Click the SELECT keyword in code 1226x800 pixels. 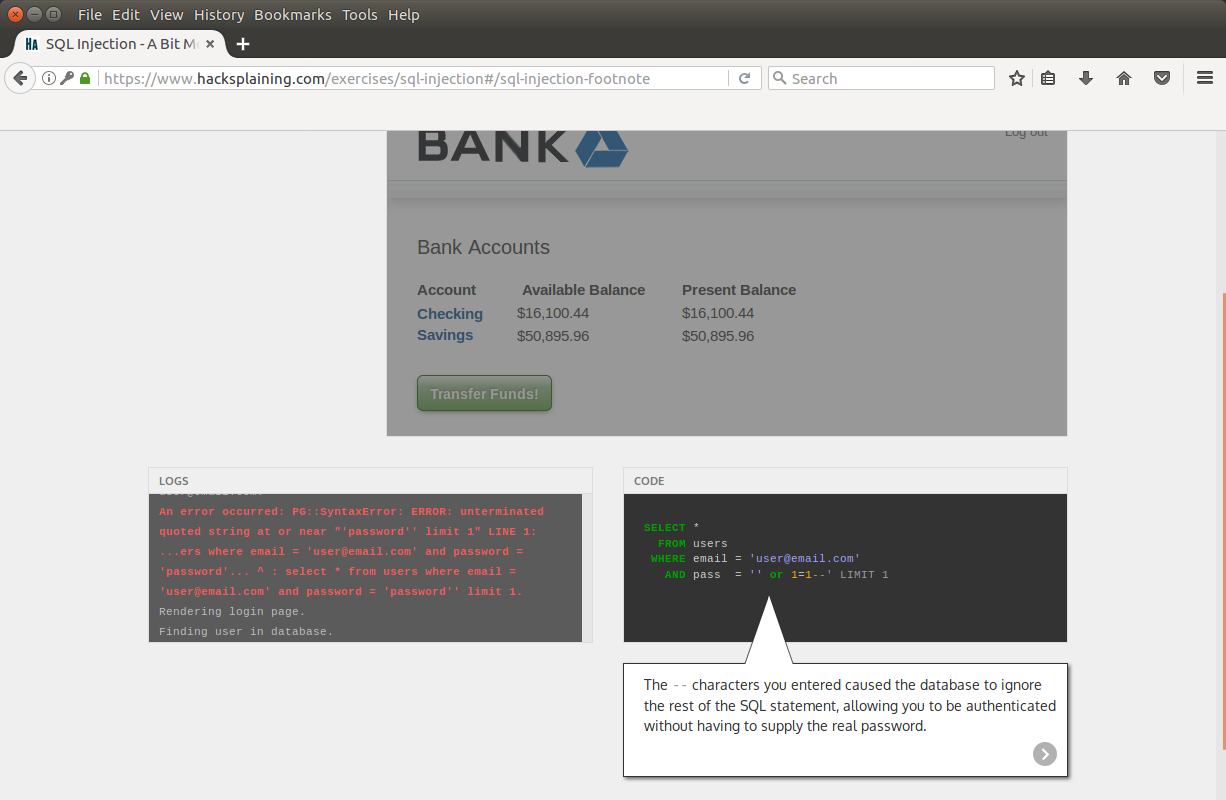pyautogui.click(x=665, y=527)
